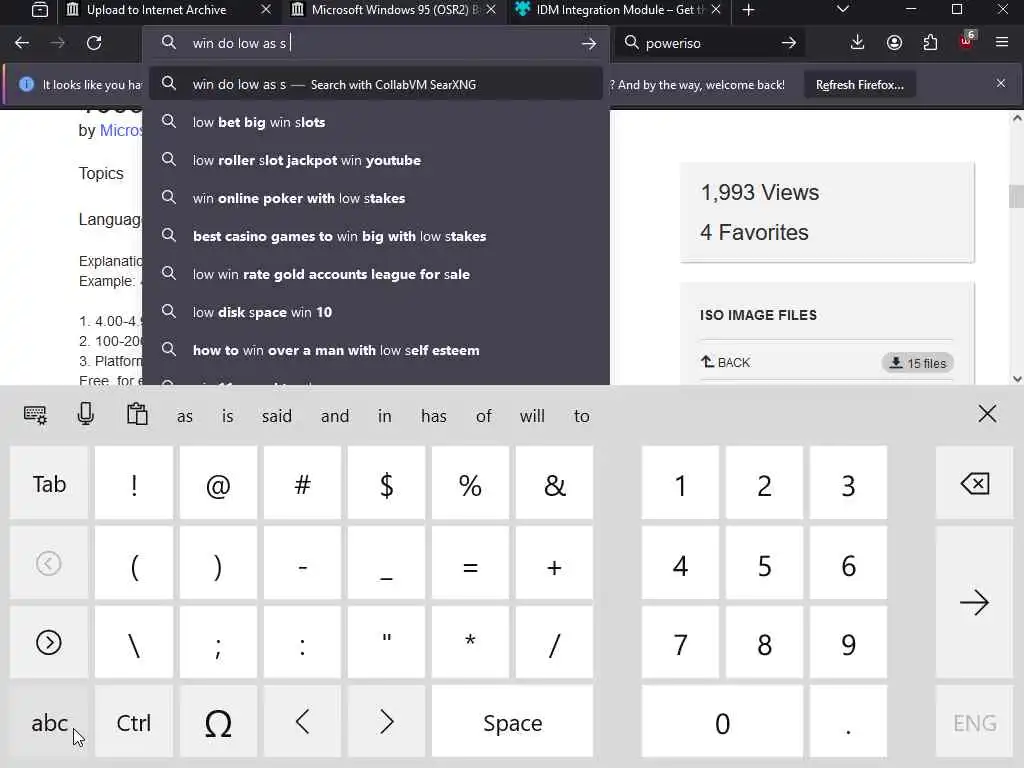Click the go arrow in poweriso search box

click(x=788, y=43)
